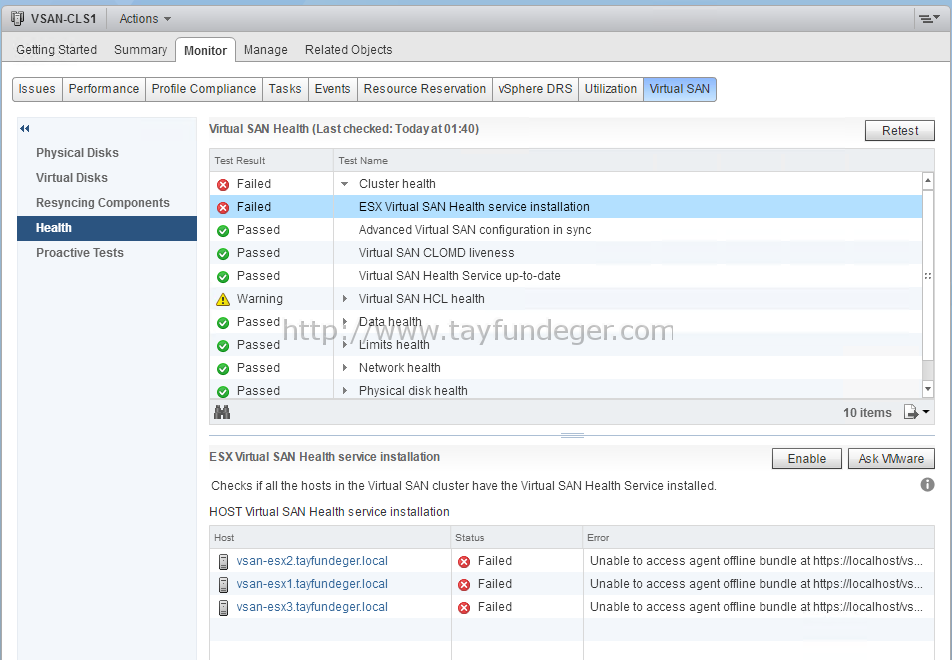Expand the Physical disk health group
Screen dimensions: 952x660
click(x=345, y=390)
